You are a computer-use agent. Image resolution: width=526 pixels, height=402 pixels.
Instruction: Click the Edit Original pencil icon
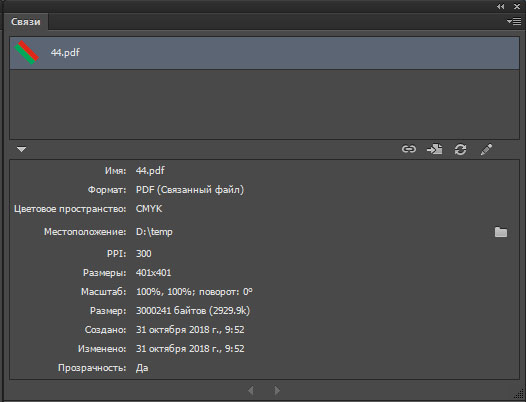(486, 149)
